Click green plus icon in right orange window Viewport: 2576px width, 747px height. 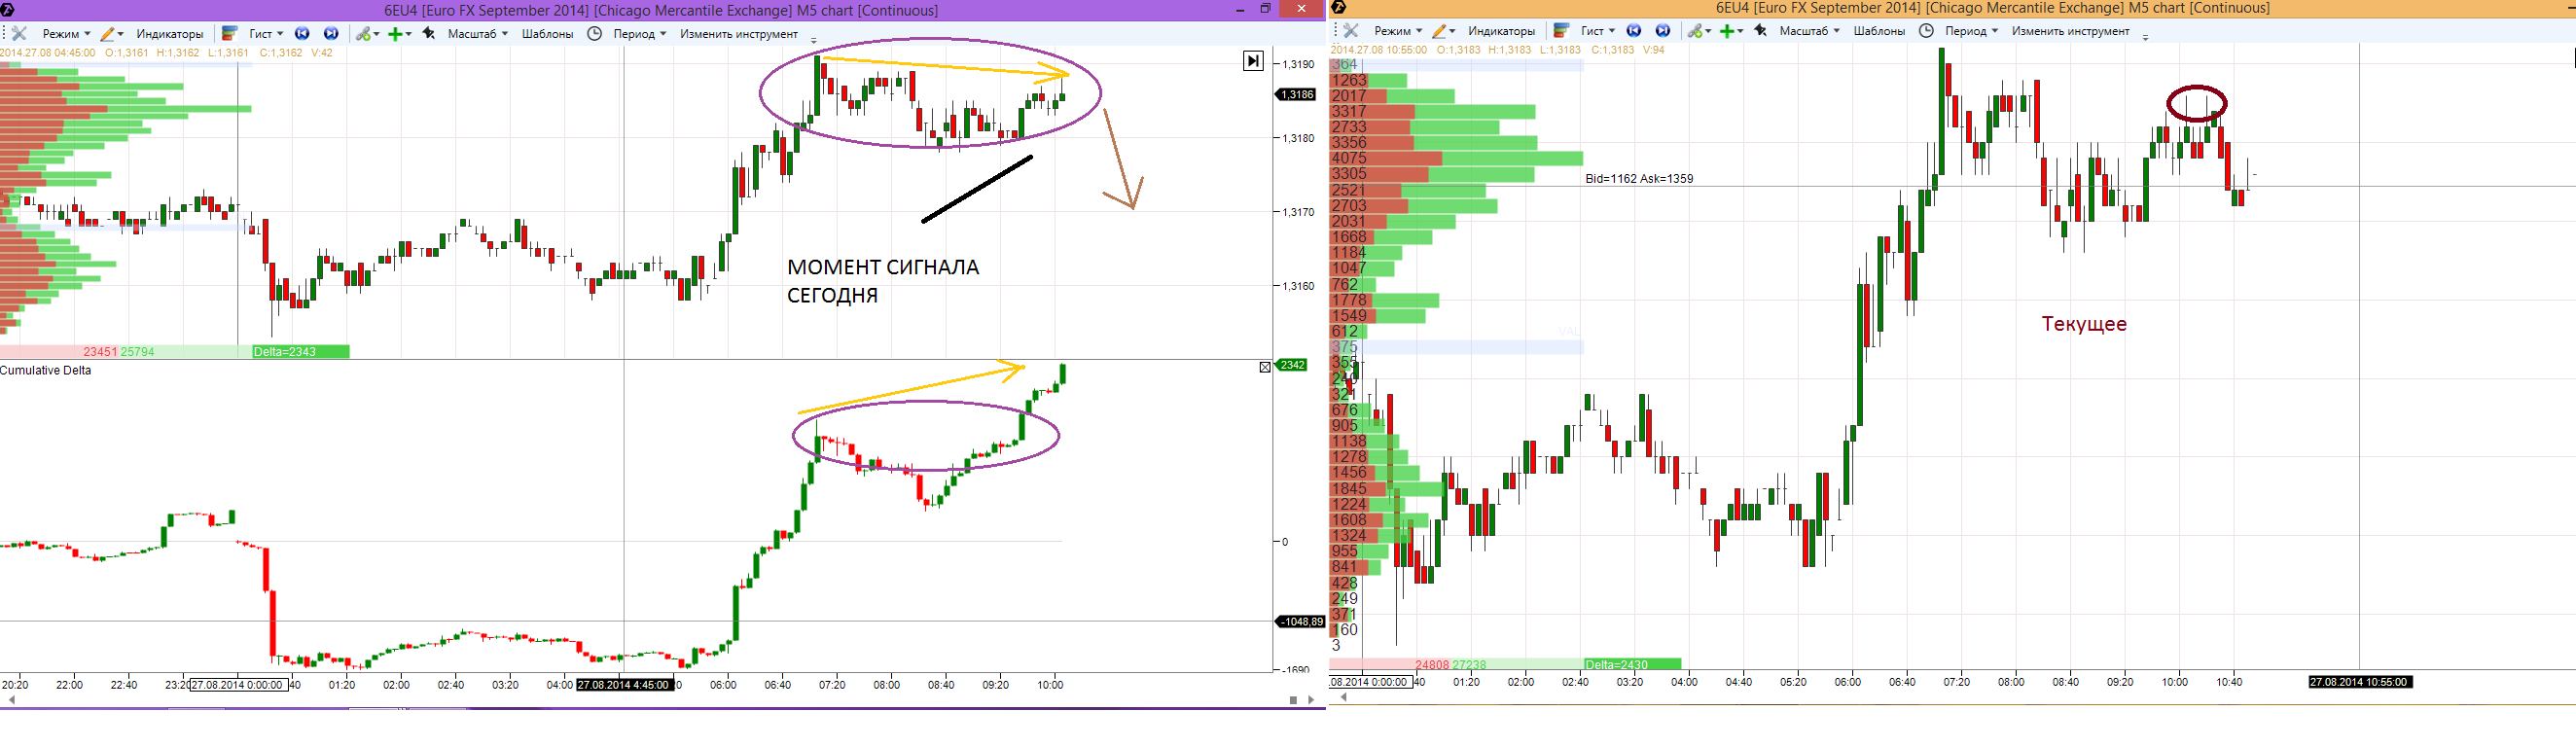click(x=1732, y=31)
